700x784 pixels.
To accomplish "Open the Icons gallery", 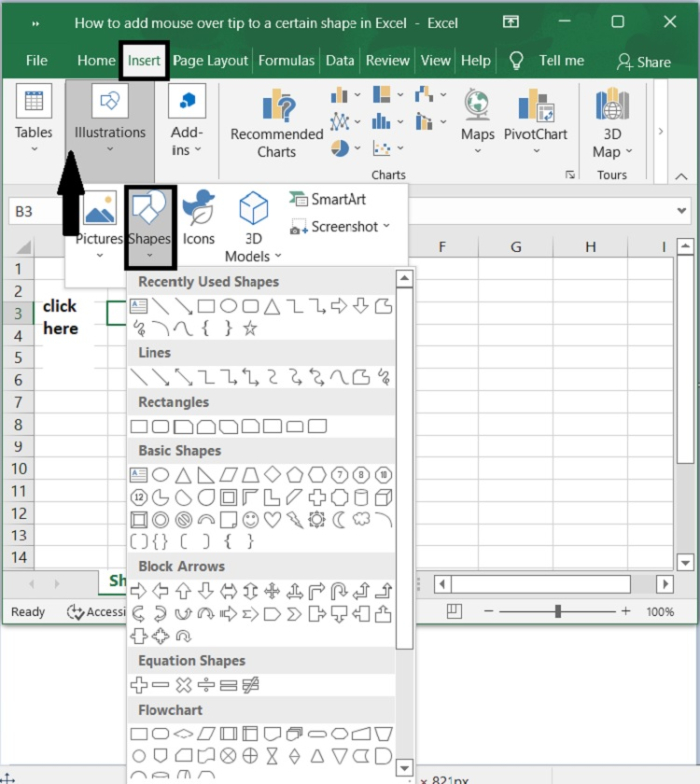I will point(198,218).
